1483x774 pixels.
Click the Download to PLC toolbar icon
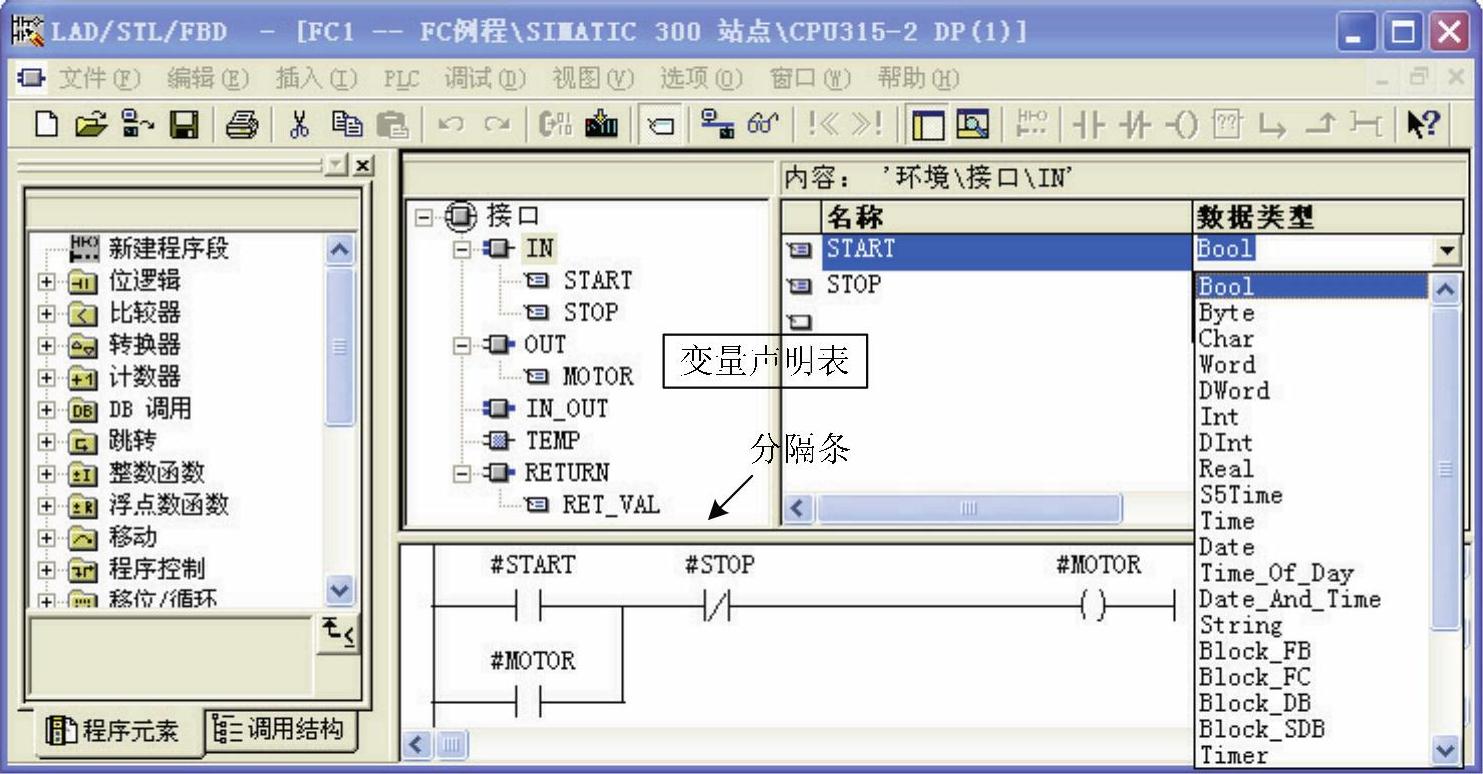click(602, 124)
